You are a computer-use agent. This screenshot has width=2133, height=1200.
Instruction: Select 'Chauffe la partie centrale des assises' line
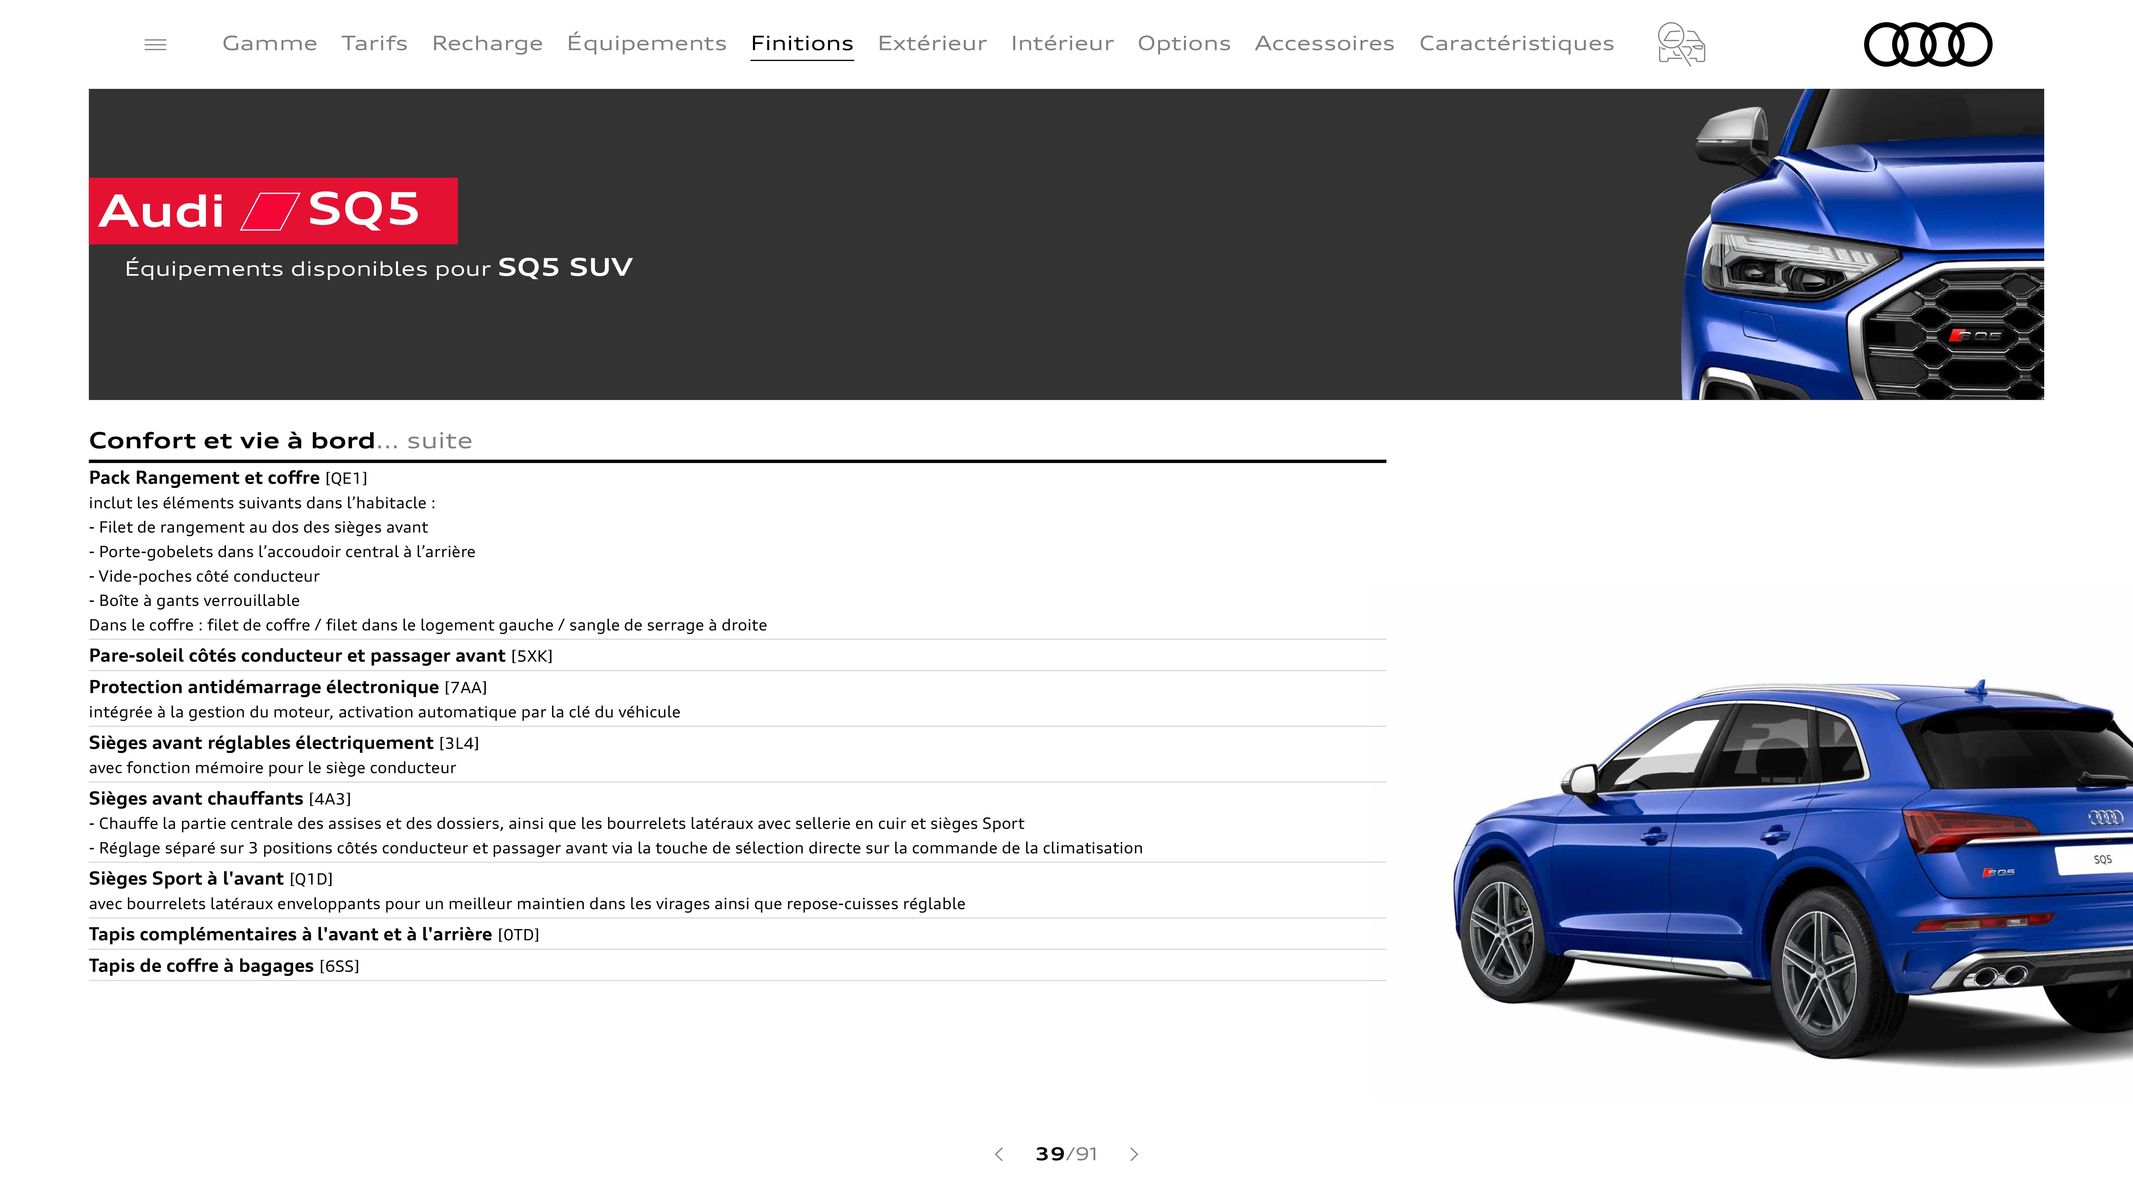[x=557, y=824]
